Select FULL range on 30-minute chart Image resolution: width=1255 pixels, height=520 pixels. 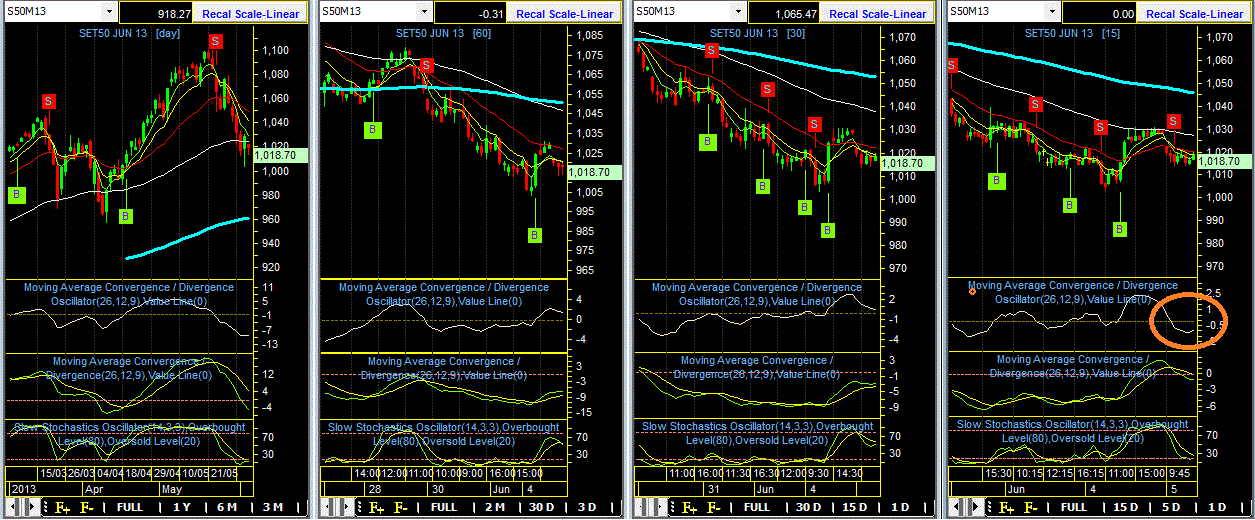pyautogui.click(x=758, y=507)
